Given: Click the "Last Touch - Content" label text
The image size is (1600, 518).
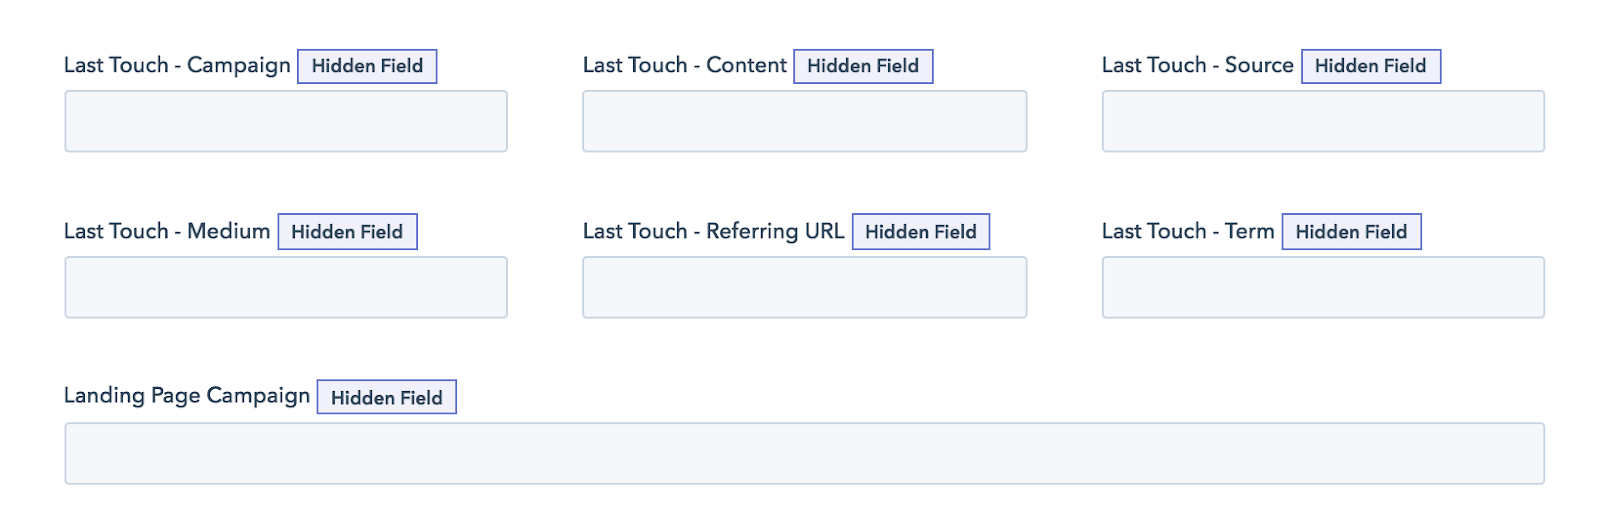Looking at the screenshot, I should coord(685,66).
